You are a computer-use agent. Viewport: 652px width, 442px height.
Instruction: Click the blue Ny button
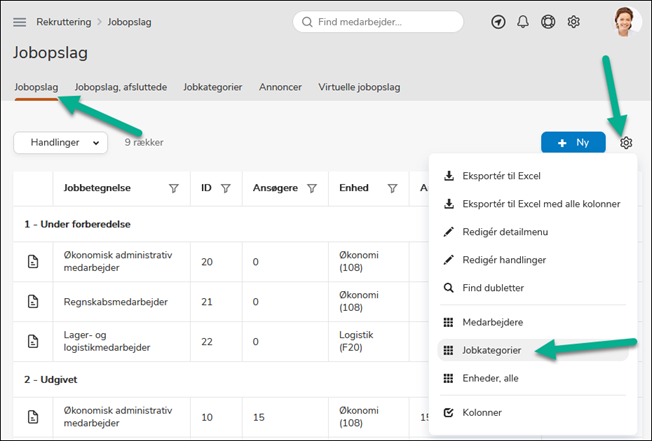(x=573, y=143)
